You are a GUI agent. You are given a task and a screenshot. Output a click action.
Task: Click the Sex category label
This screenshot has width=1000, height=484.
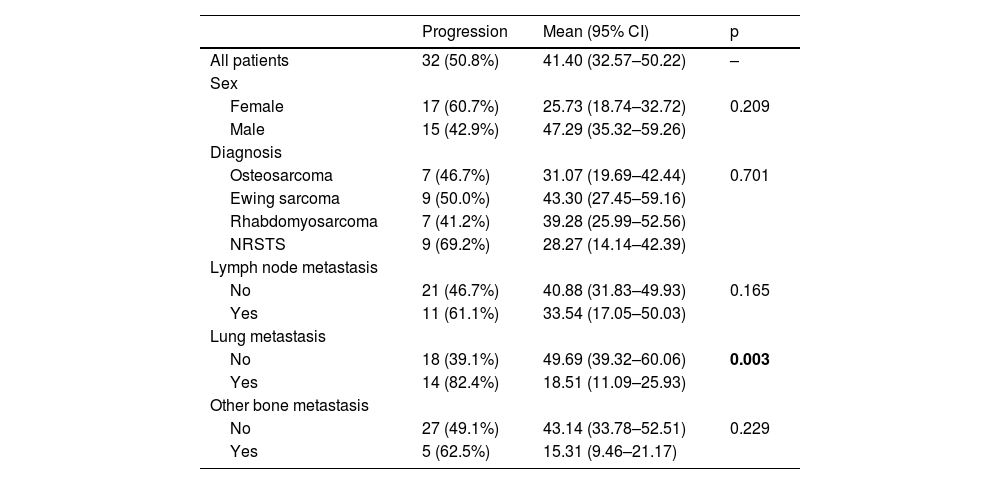[x=223, y=83]
